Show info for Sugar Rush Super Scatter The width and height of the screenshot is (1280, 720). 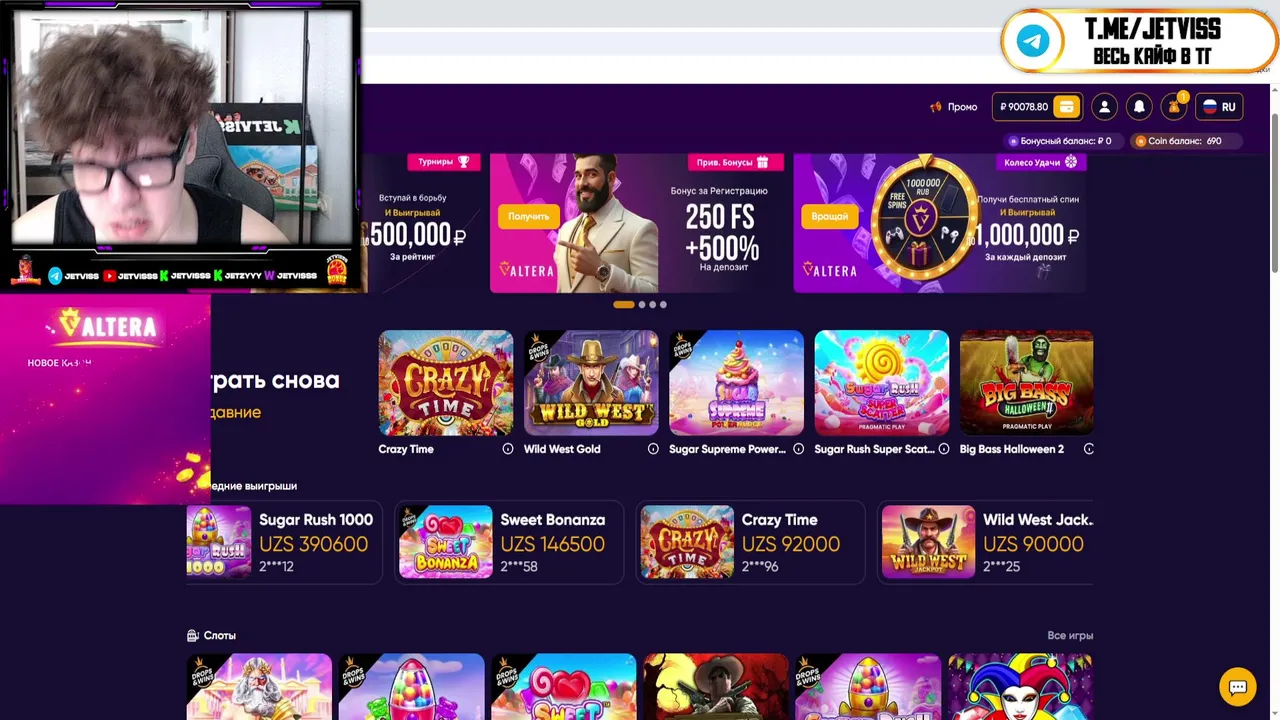click(x=943, y=449)
